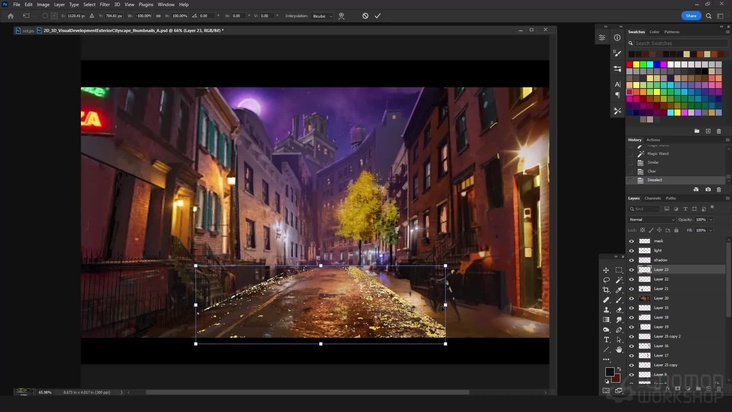Select the Rectangular Marquee tool
This screenshot has width=732, height=412.
[x=619, y=270]
